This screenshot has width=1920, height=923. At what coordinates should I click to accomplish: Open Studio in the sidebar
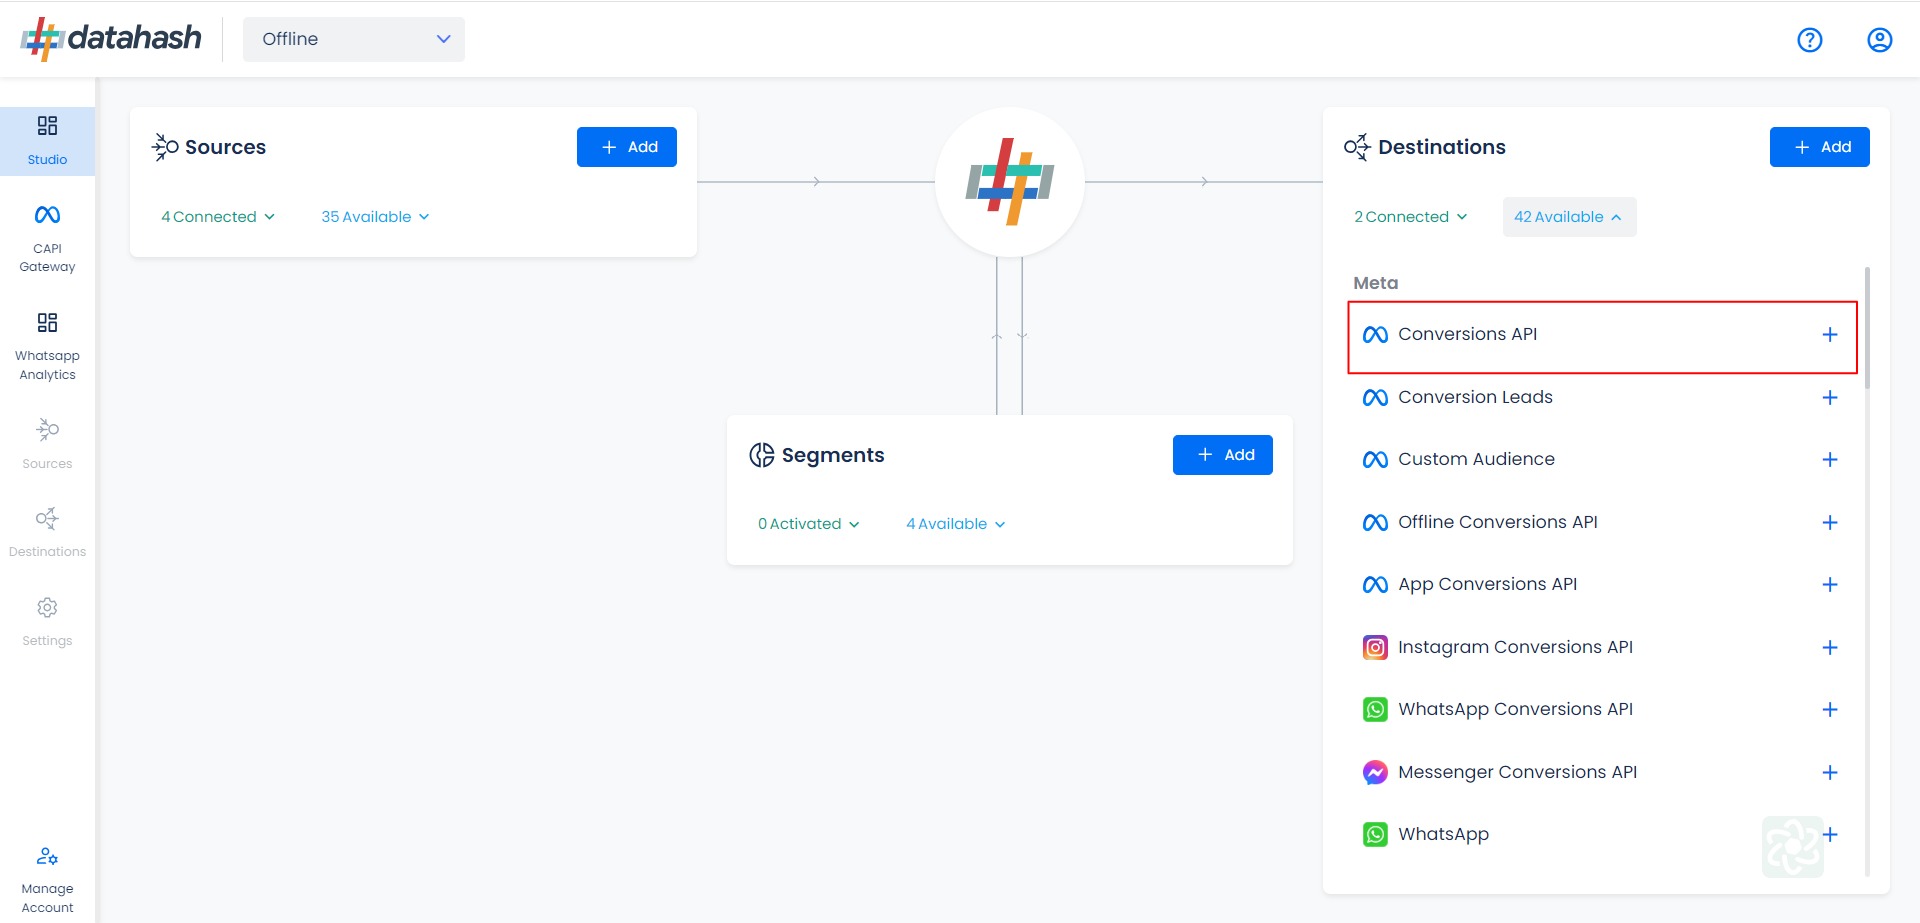tap(47, 141)
